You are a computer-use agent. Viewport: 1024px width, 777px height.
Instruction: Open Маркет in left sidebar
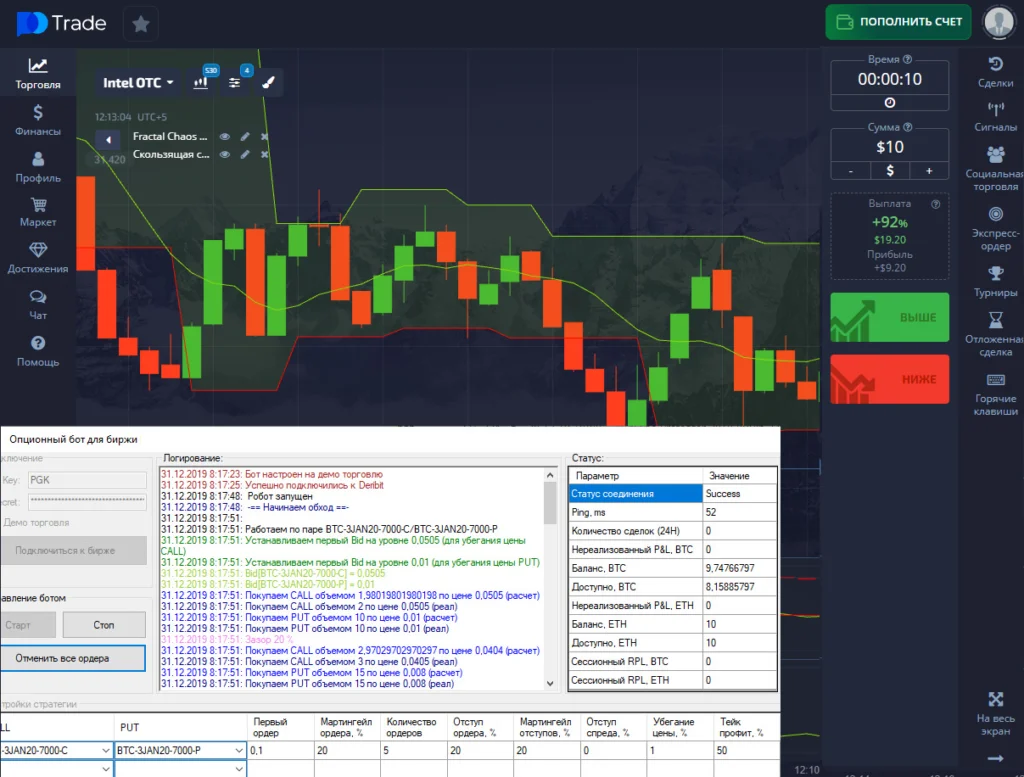pyautogui.click(x=38, y=212)
